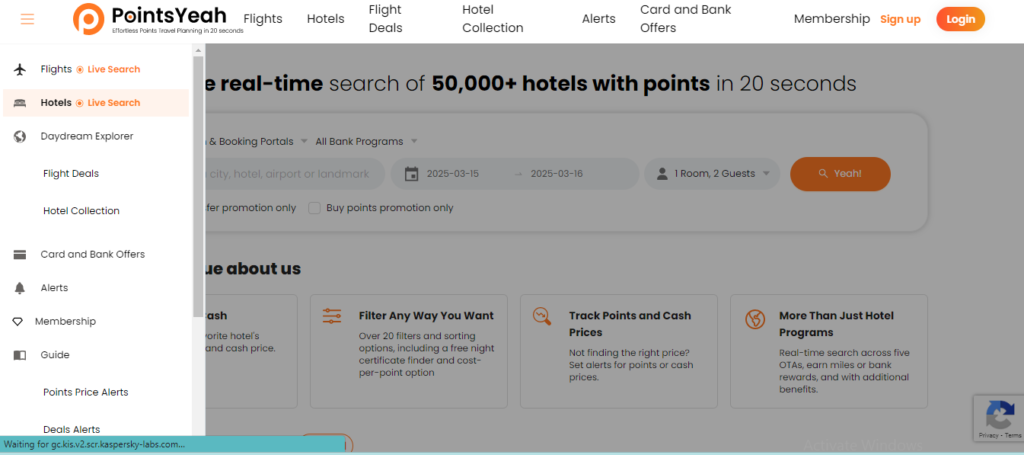
Task: Select the Hotels bed icon in sidebar
Action: coord(20,102)
